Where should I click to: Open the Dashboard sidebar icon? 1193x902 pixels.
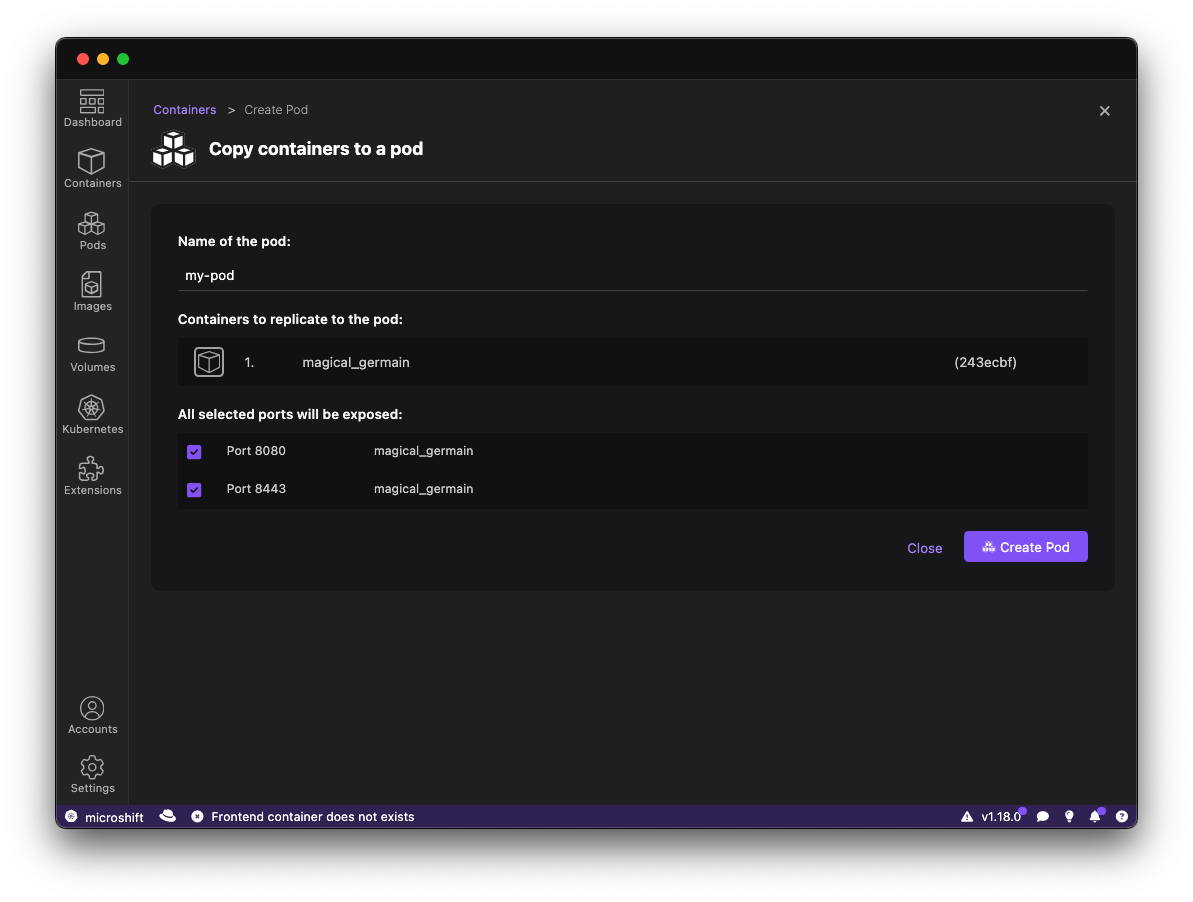tap(92, 109)
